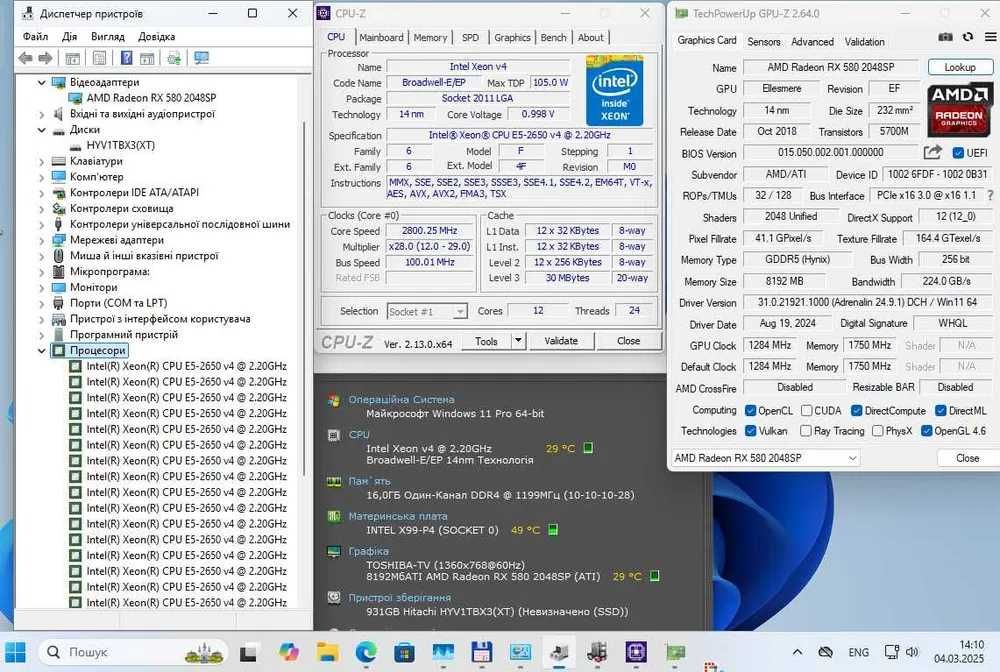Collapse the Диски tree node
1000x672 pixels.
[41, 129]
